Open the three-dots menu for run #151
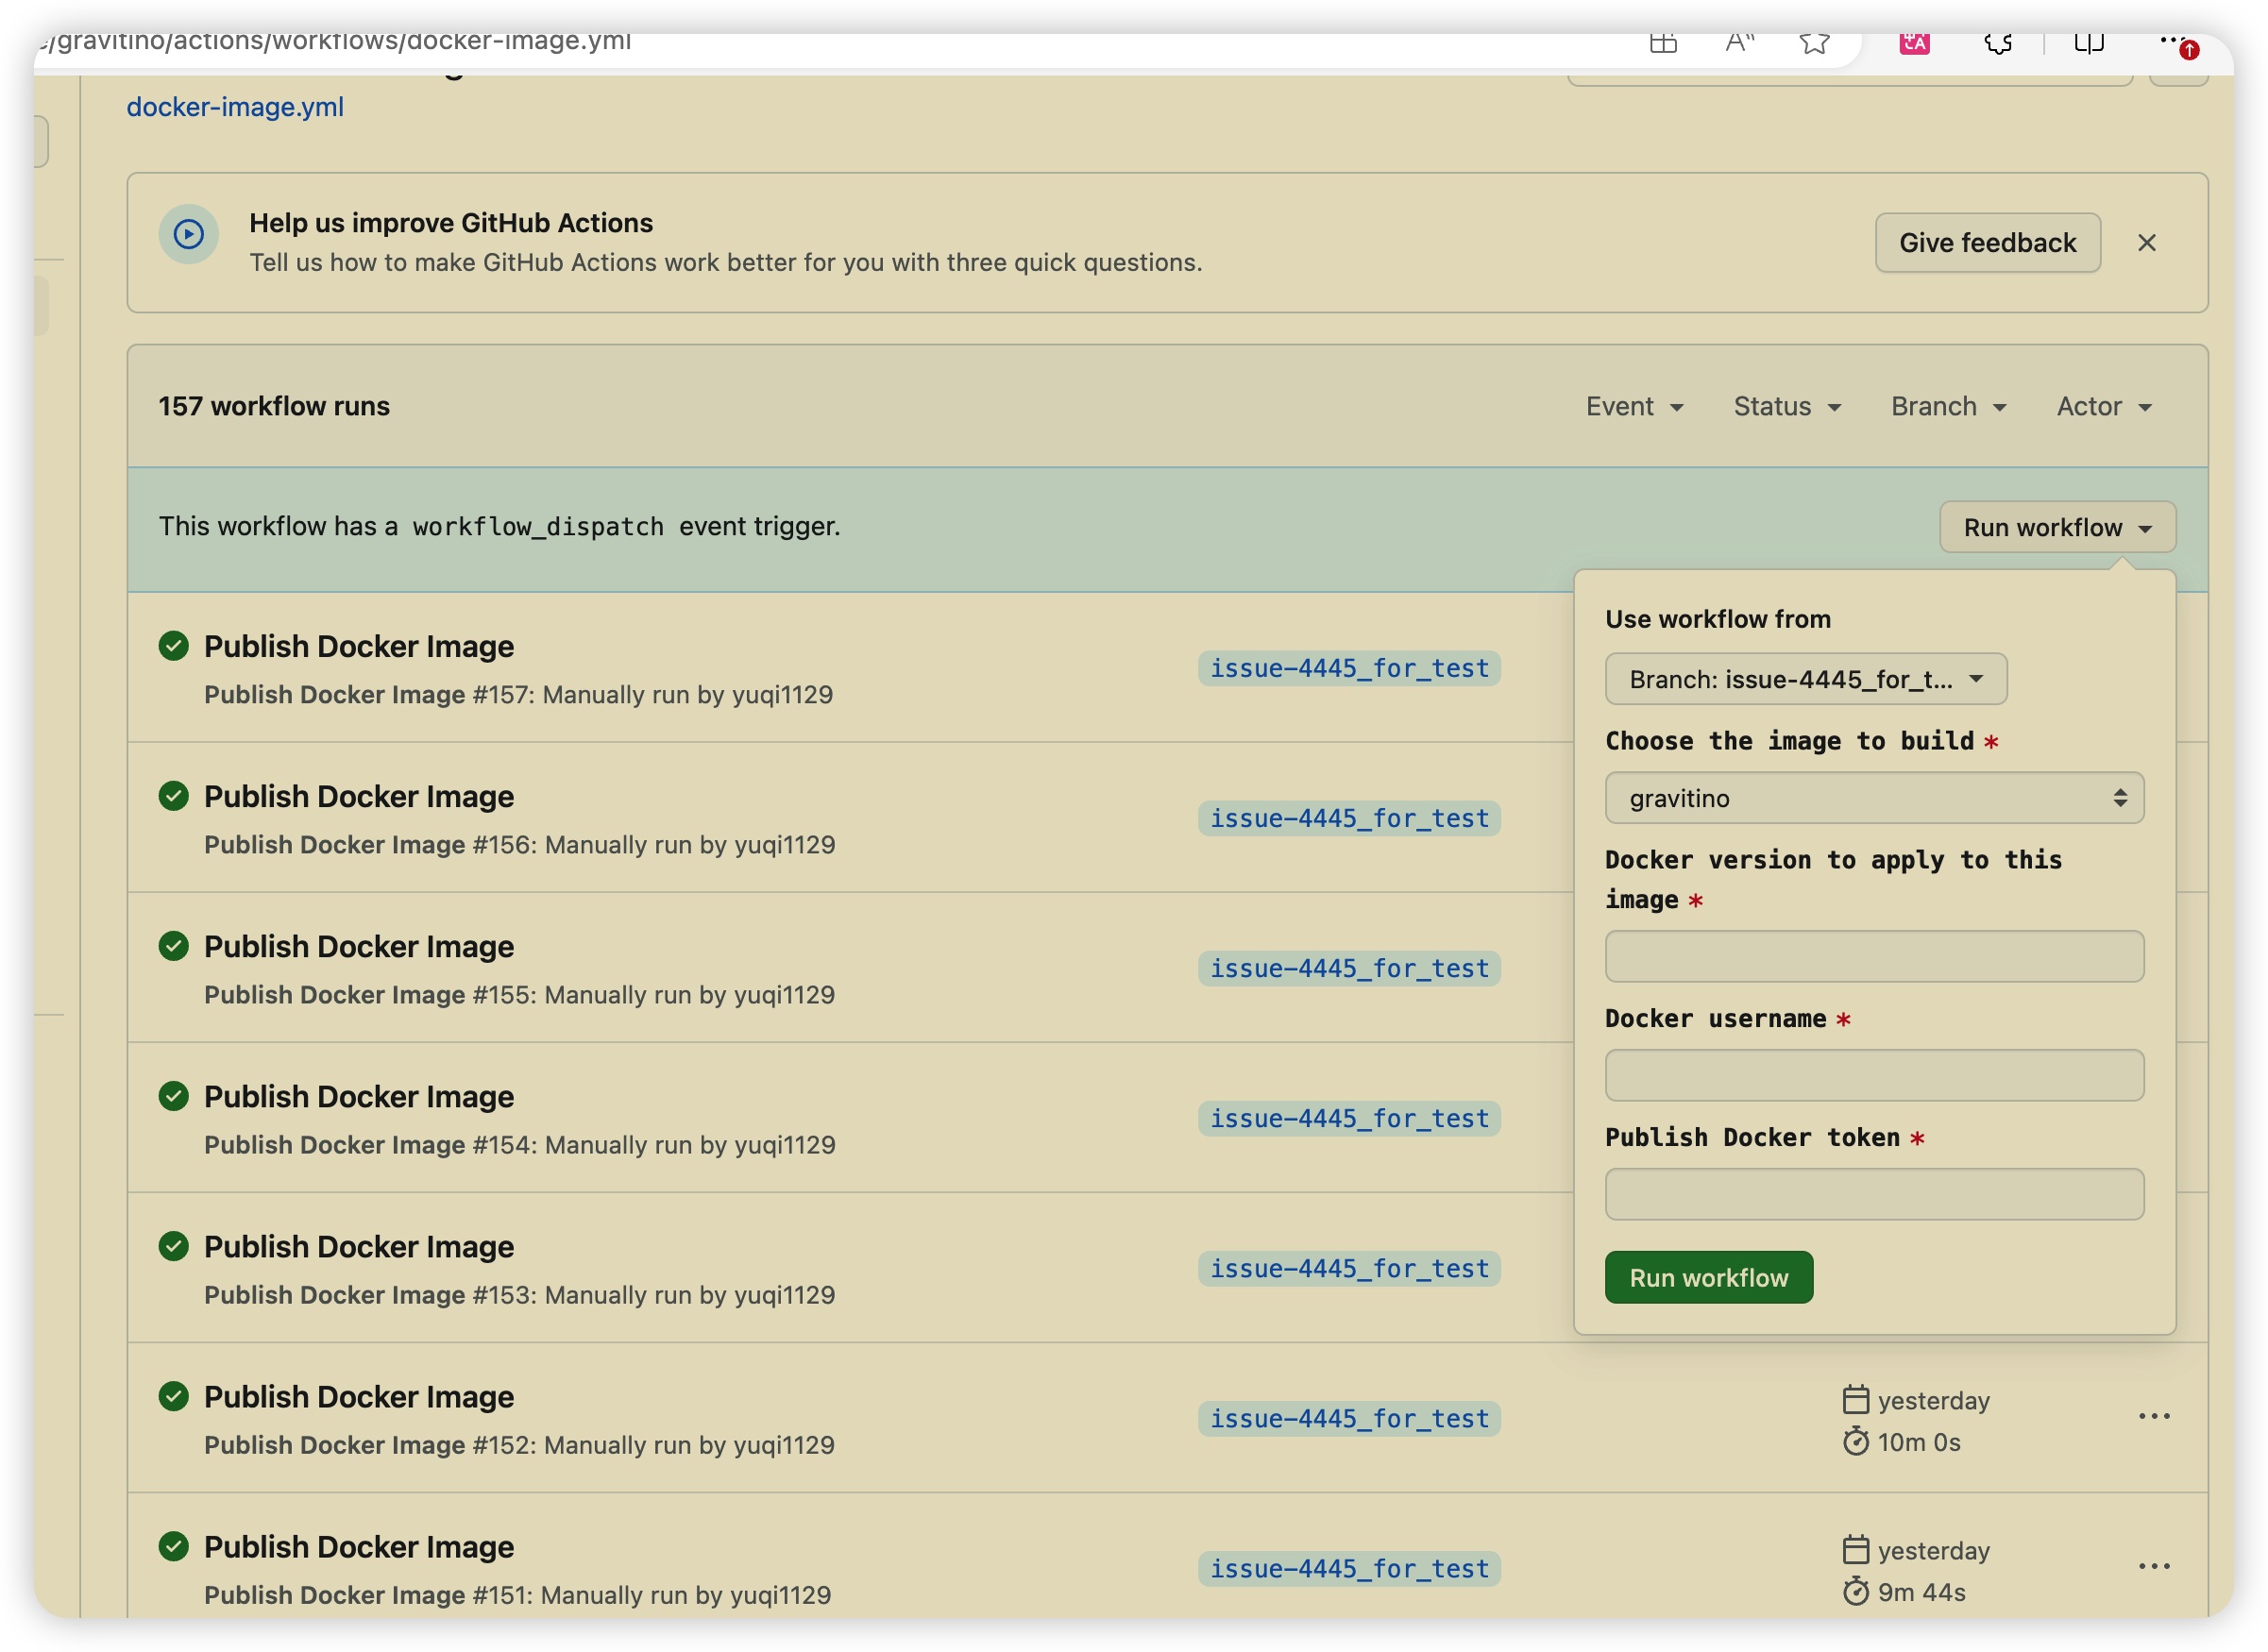The width and height of the screenshot is (2268, 1652). [x=2153, y=1566]
